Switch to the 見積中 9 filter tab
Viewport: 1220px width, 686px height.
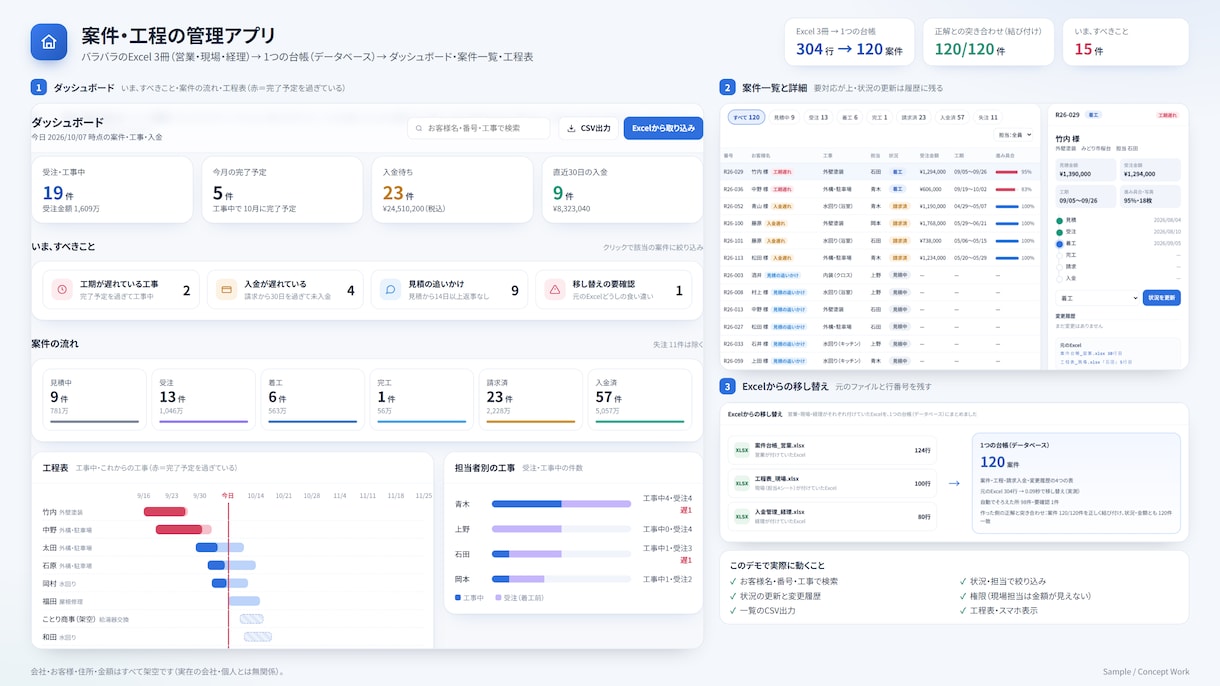point(784,117)
